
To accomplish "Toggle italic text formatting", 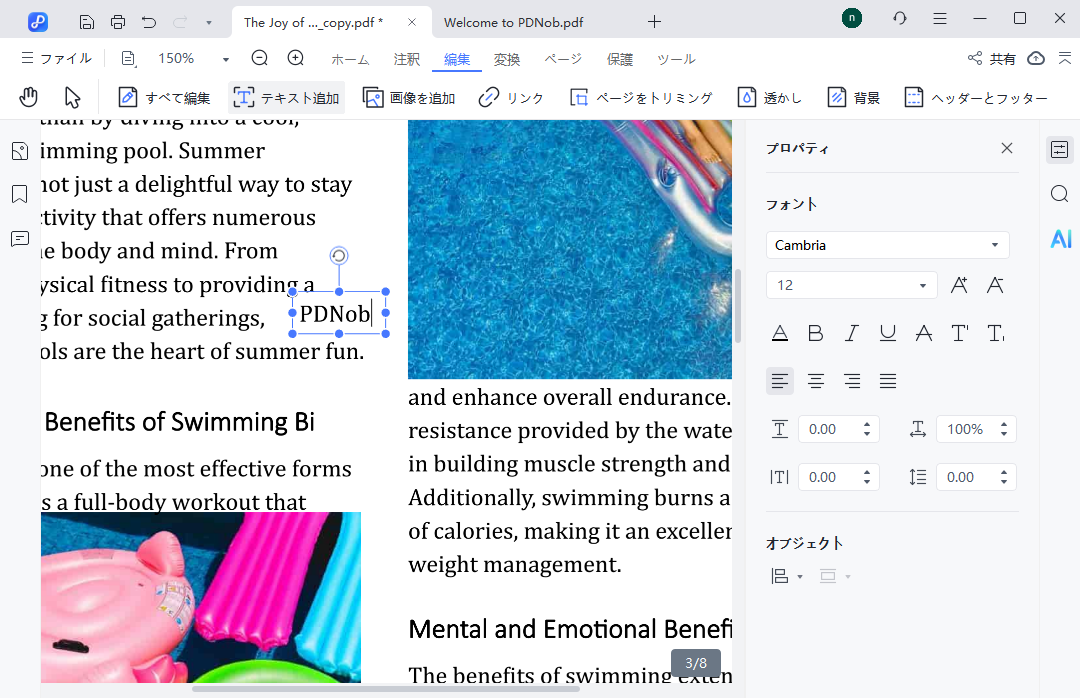I will point(851,333).
